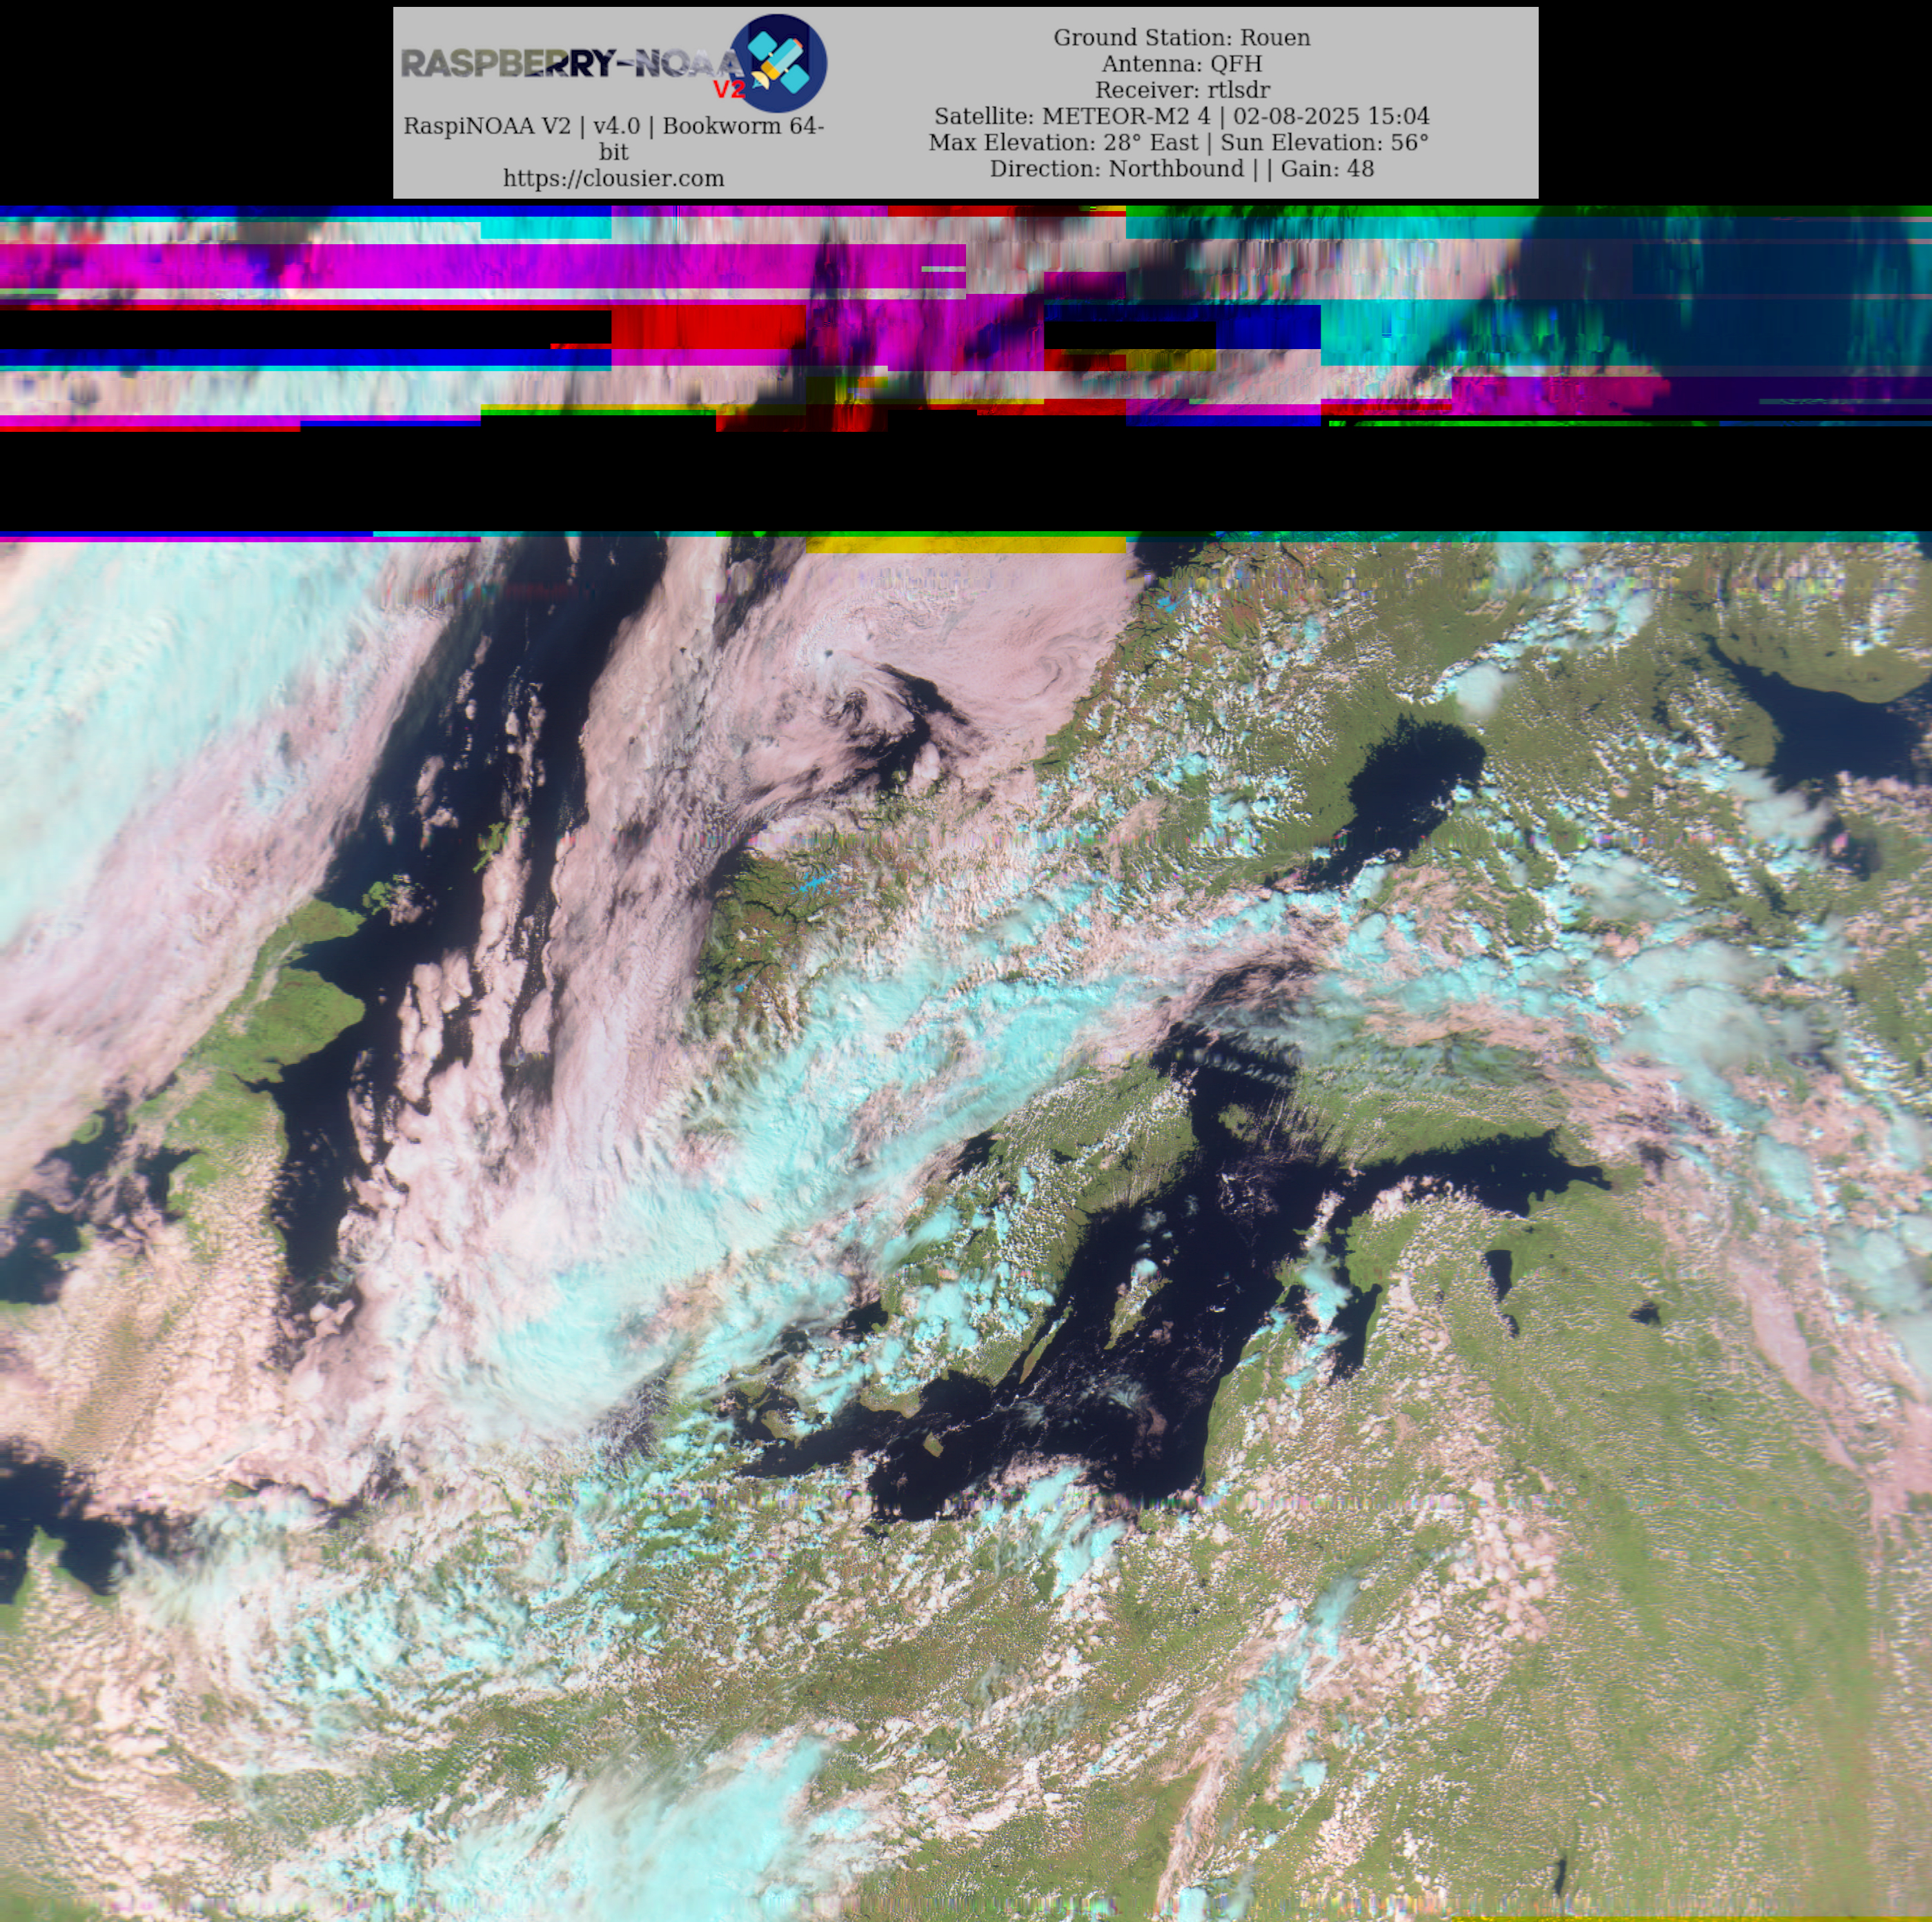Select the Ground Station: Rouen line
This screenshot has width=1932, height=1922.
(x=1181, y=37)
